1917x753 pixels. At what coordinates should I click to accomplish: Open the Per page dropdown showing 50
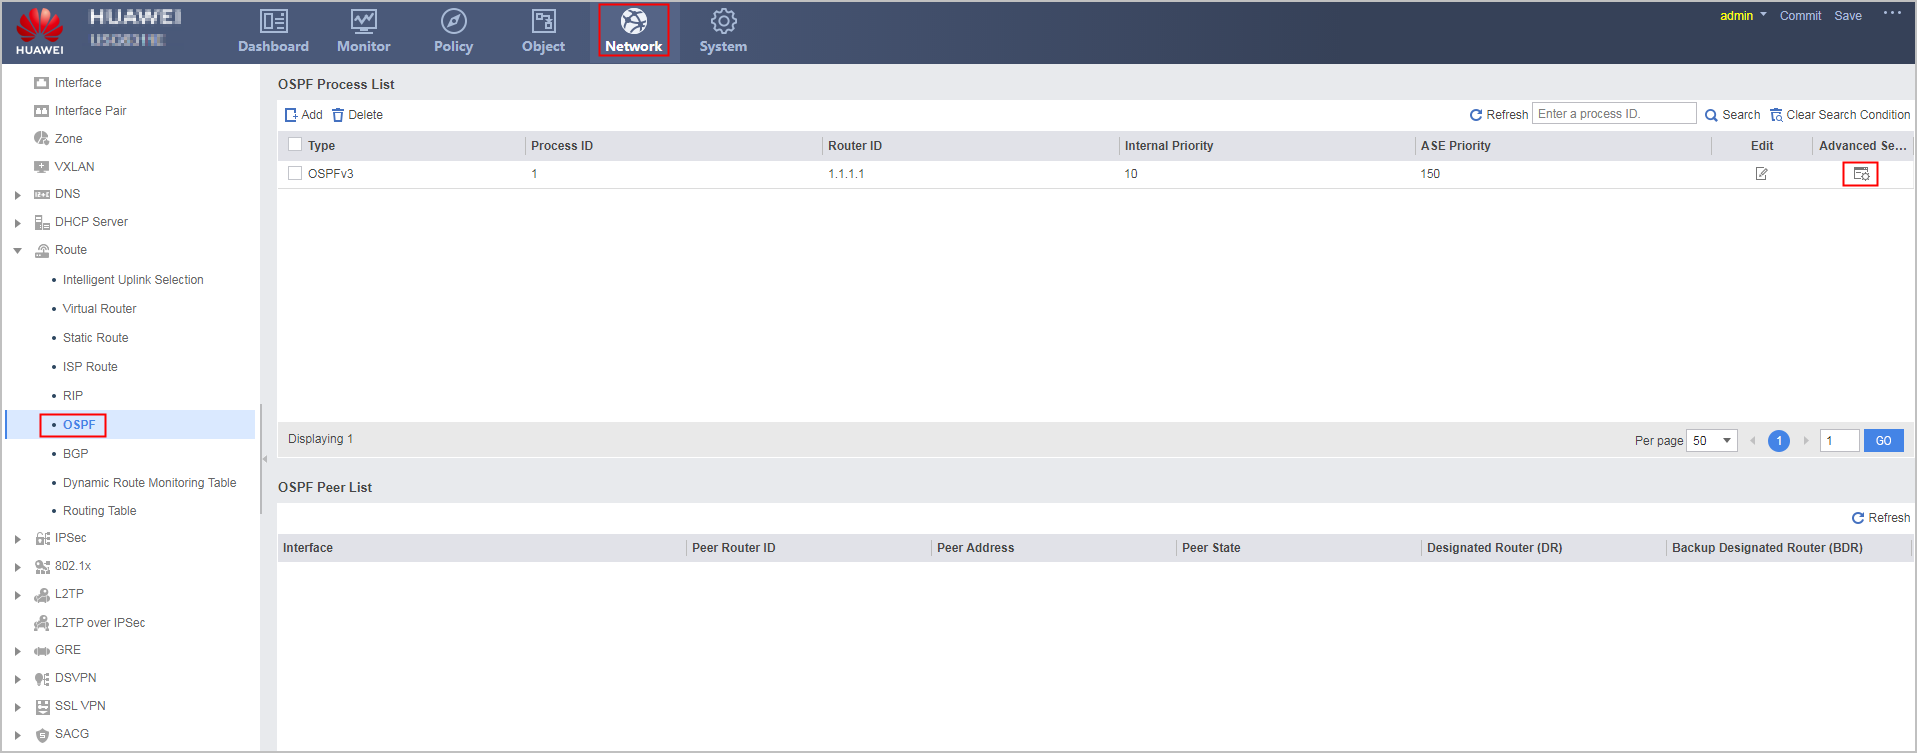1712,441
